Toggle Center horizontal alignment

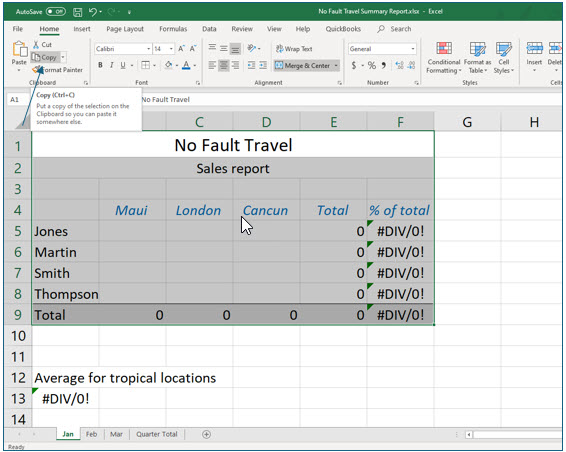point(224,65)
